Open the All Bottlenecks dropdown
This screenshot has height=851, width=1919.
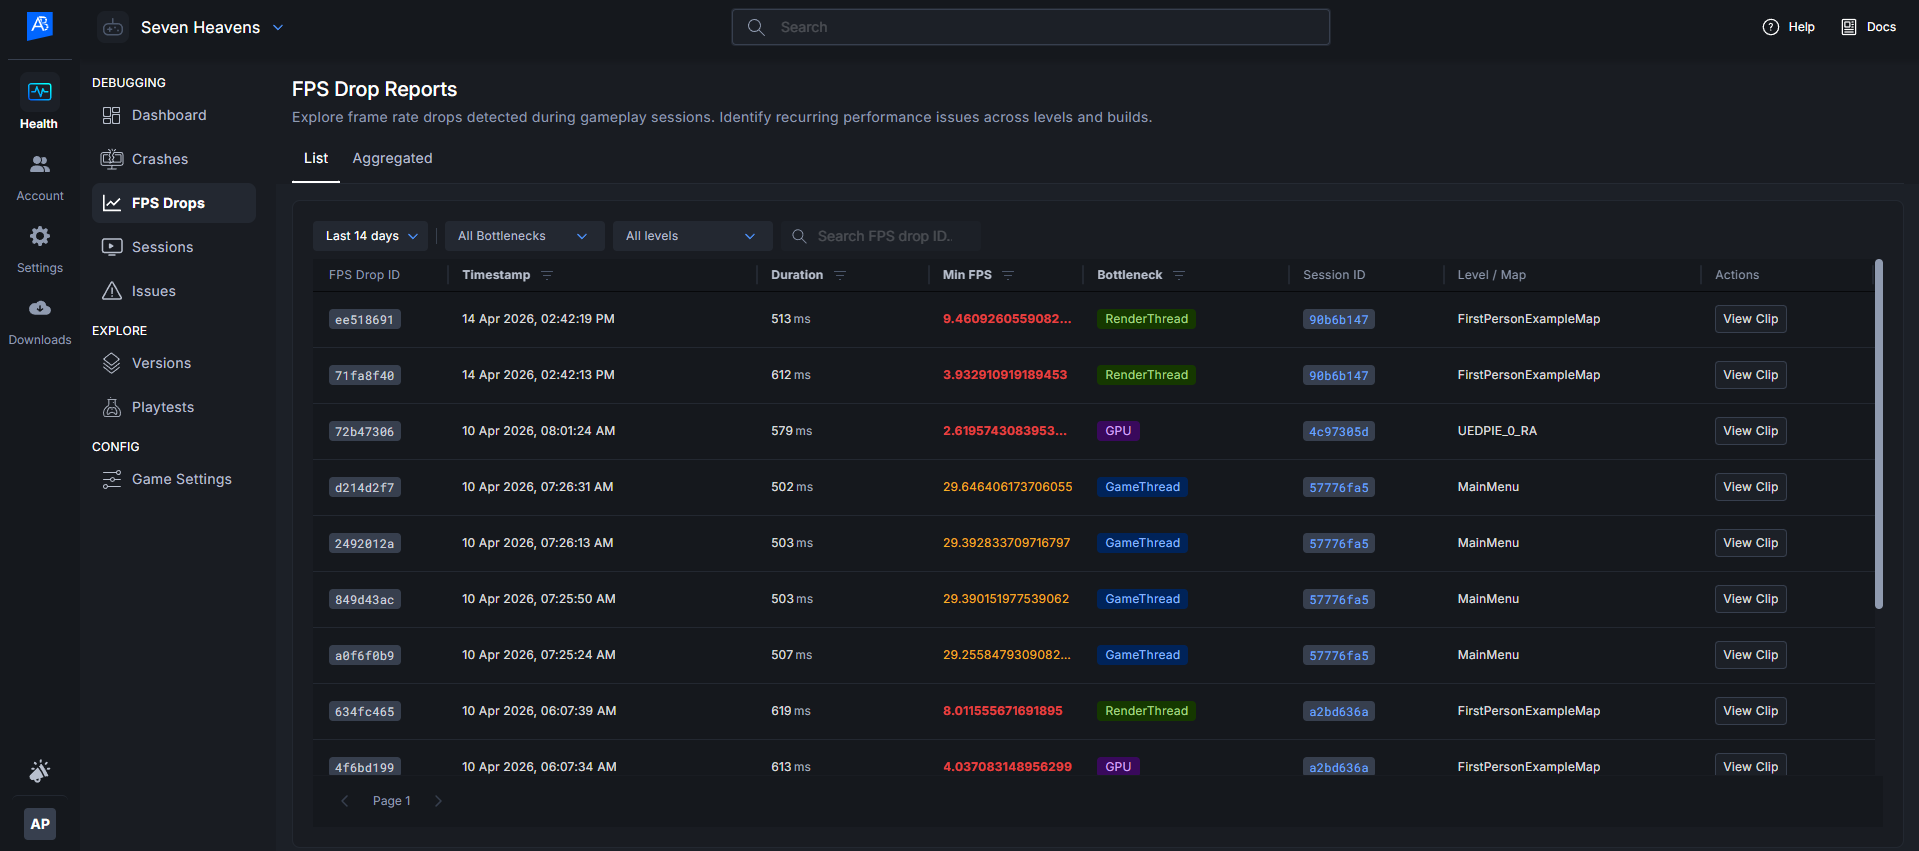(x=523, y=236)
